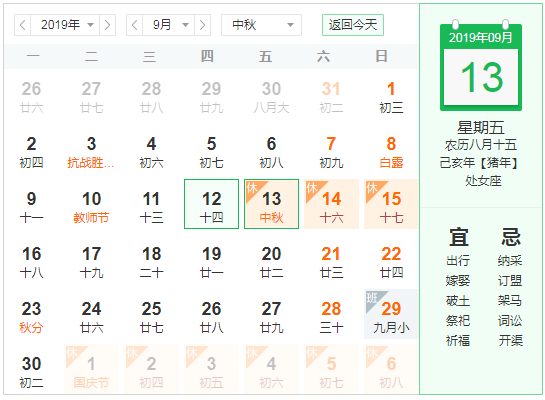This screenshot has width=545, height=400.
Task: Select September 11 十三 date
Action: (x=151, y=207)
